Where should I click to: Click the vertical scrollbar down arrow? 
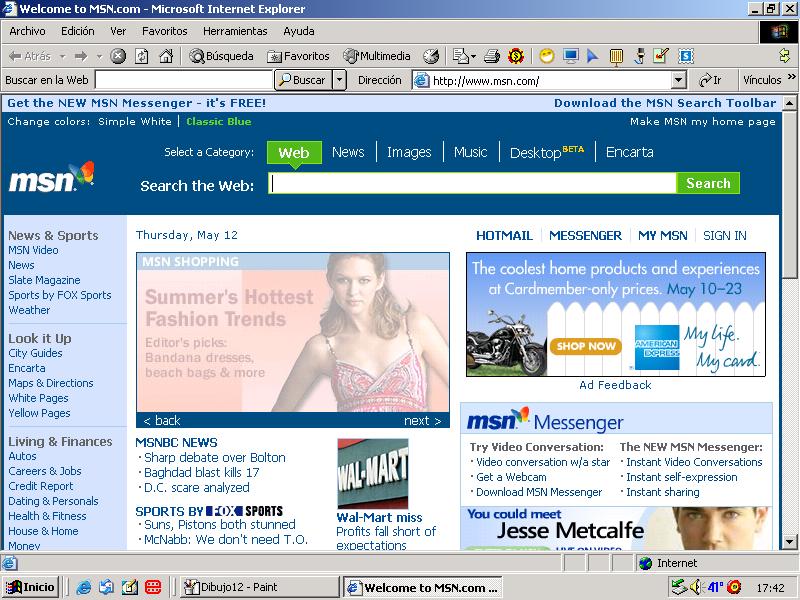[x=789, y=541]
